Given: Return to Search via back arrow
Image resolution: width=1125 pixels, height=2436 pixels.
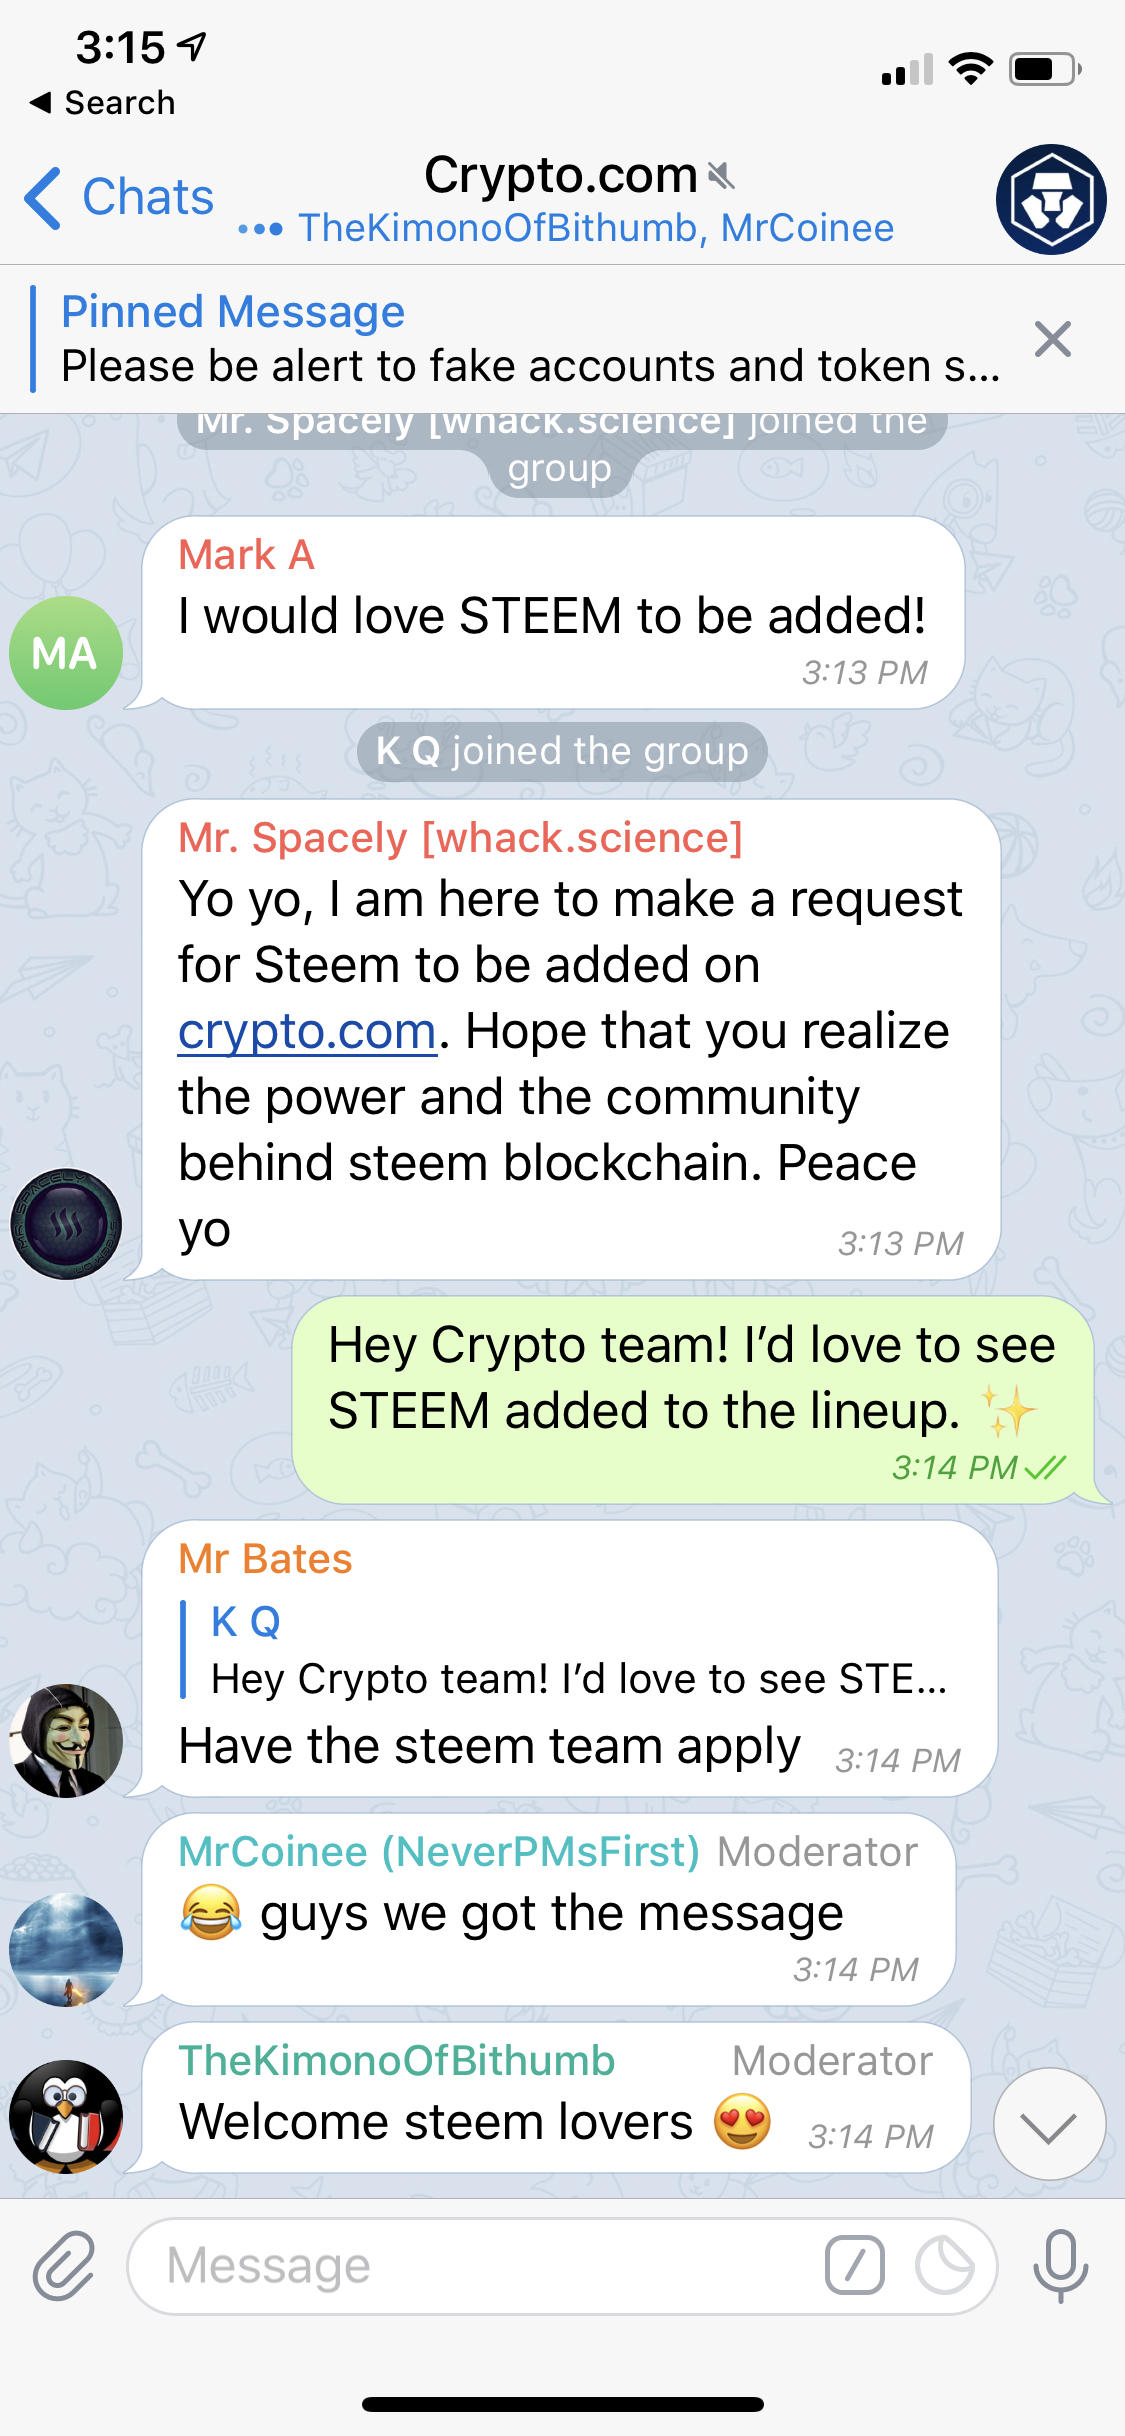Looking at the screenshot, I should click(102, 102).
